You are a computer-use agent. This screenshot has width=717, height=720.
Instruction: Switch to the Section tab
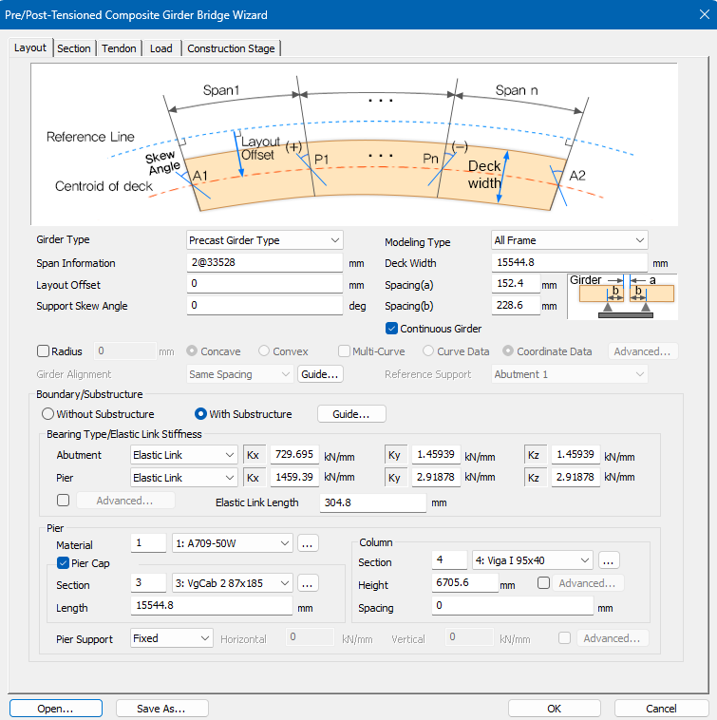coord(74,48)
